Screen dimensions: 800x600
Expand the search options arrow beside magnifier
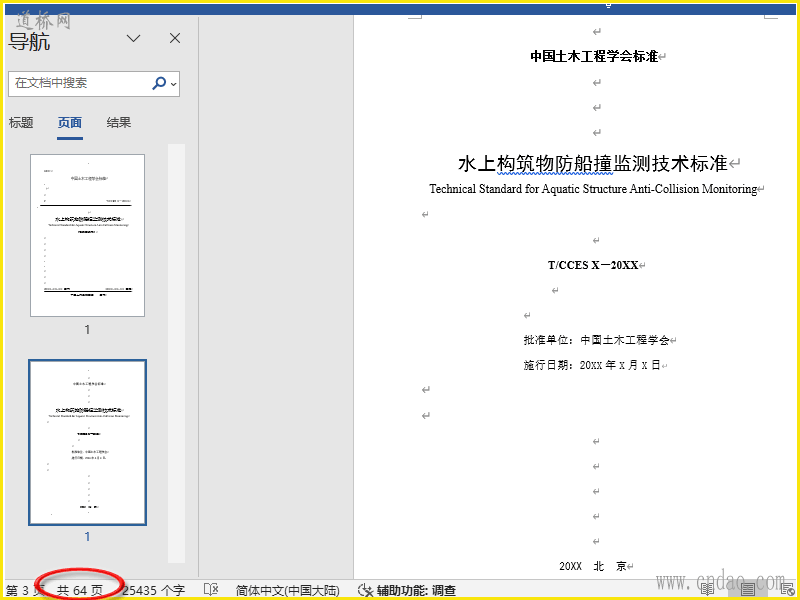pos(174,84)
